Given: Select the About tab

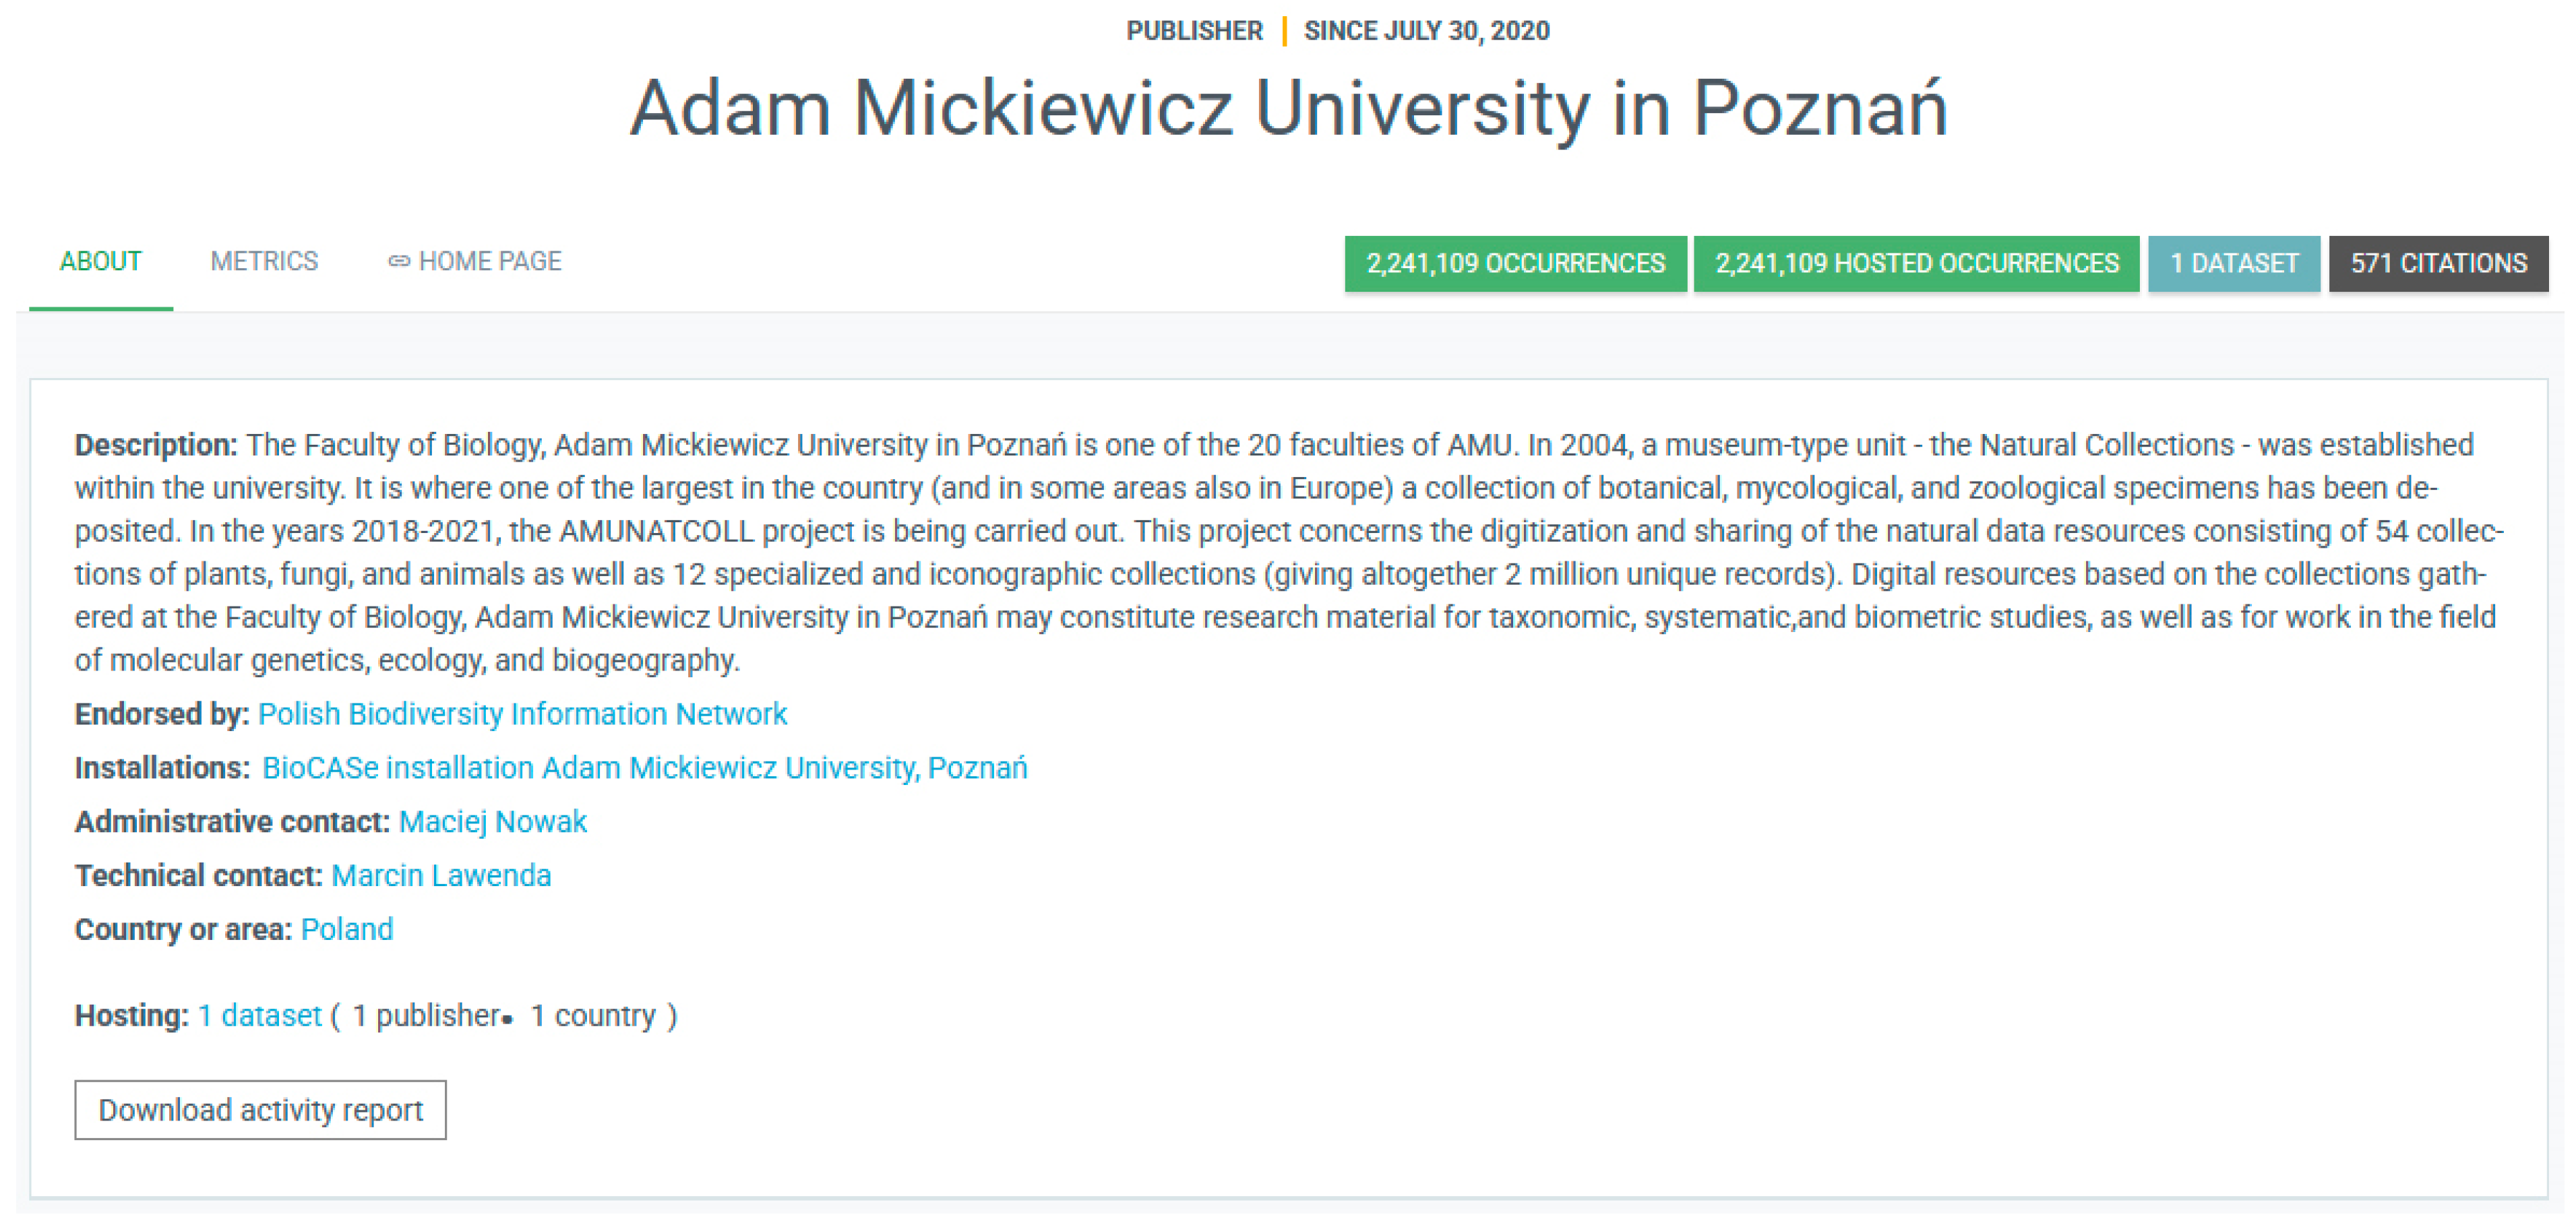Looking at the screenshot, I should [100, 262].
